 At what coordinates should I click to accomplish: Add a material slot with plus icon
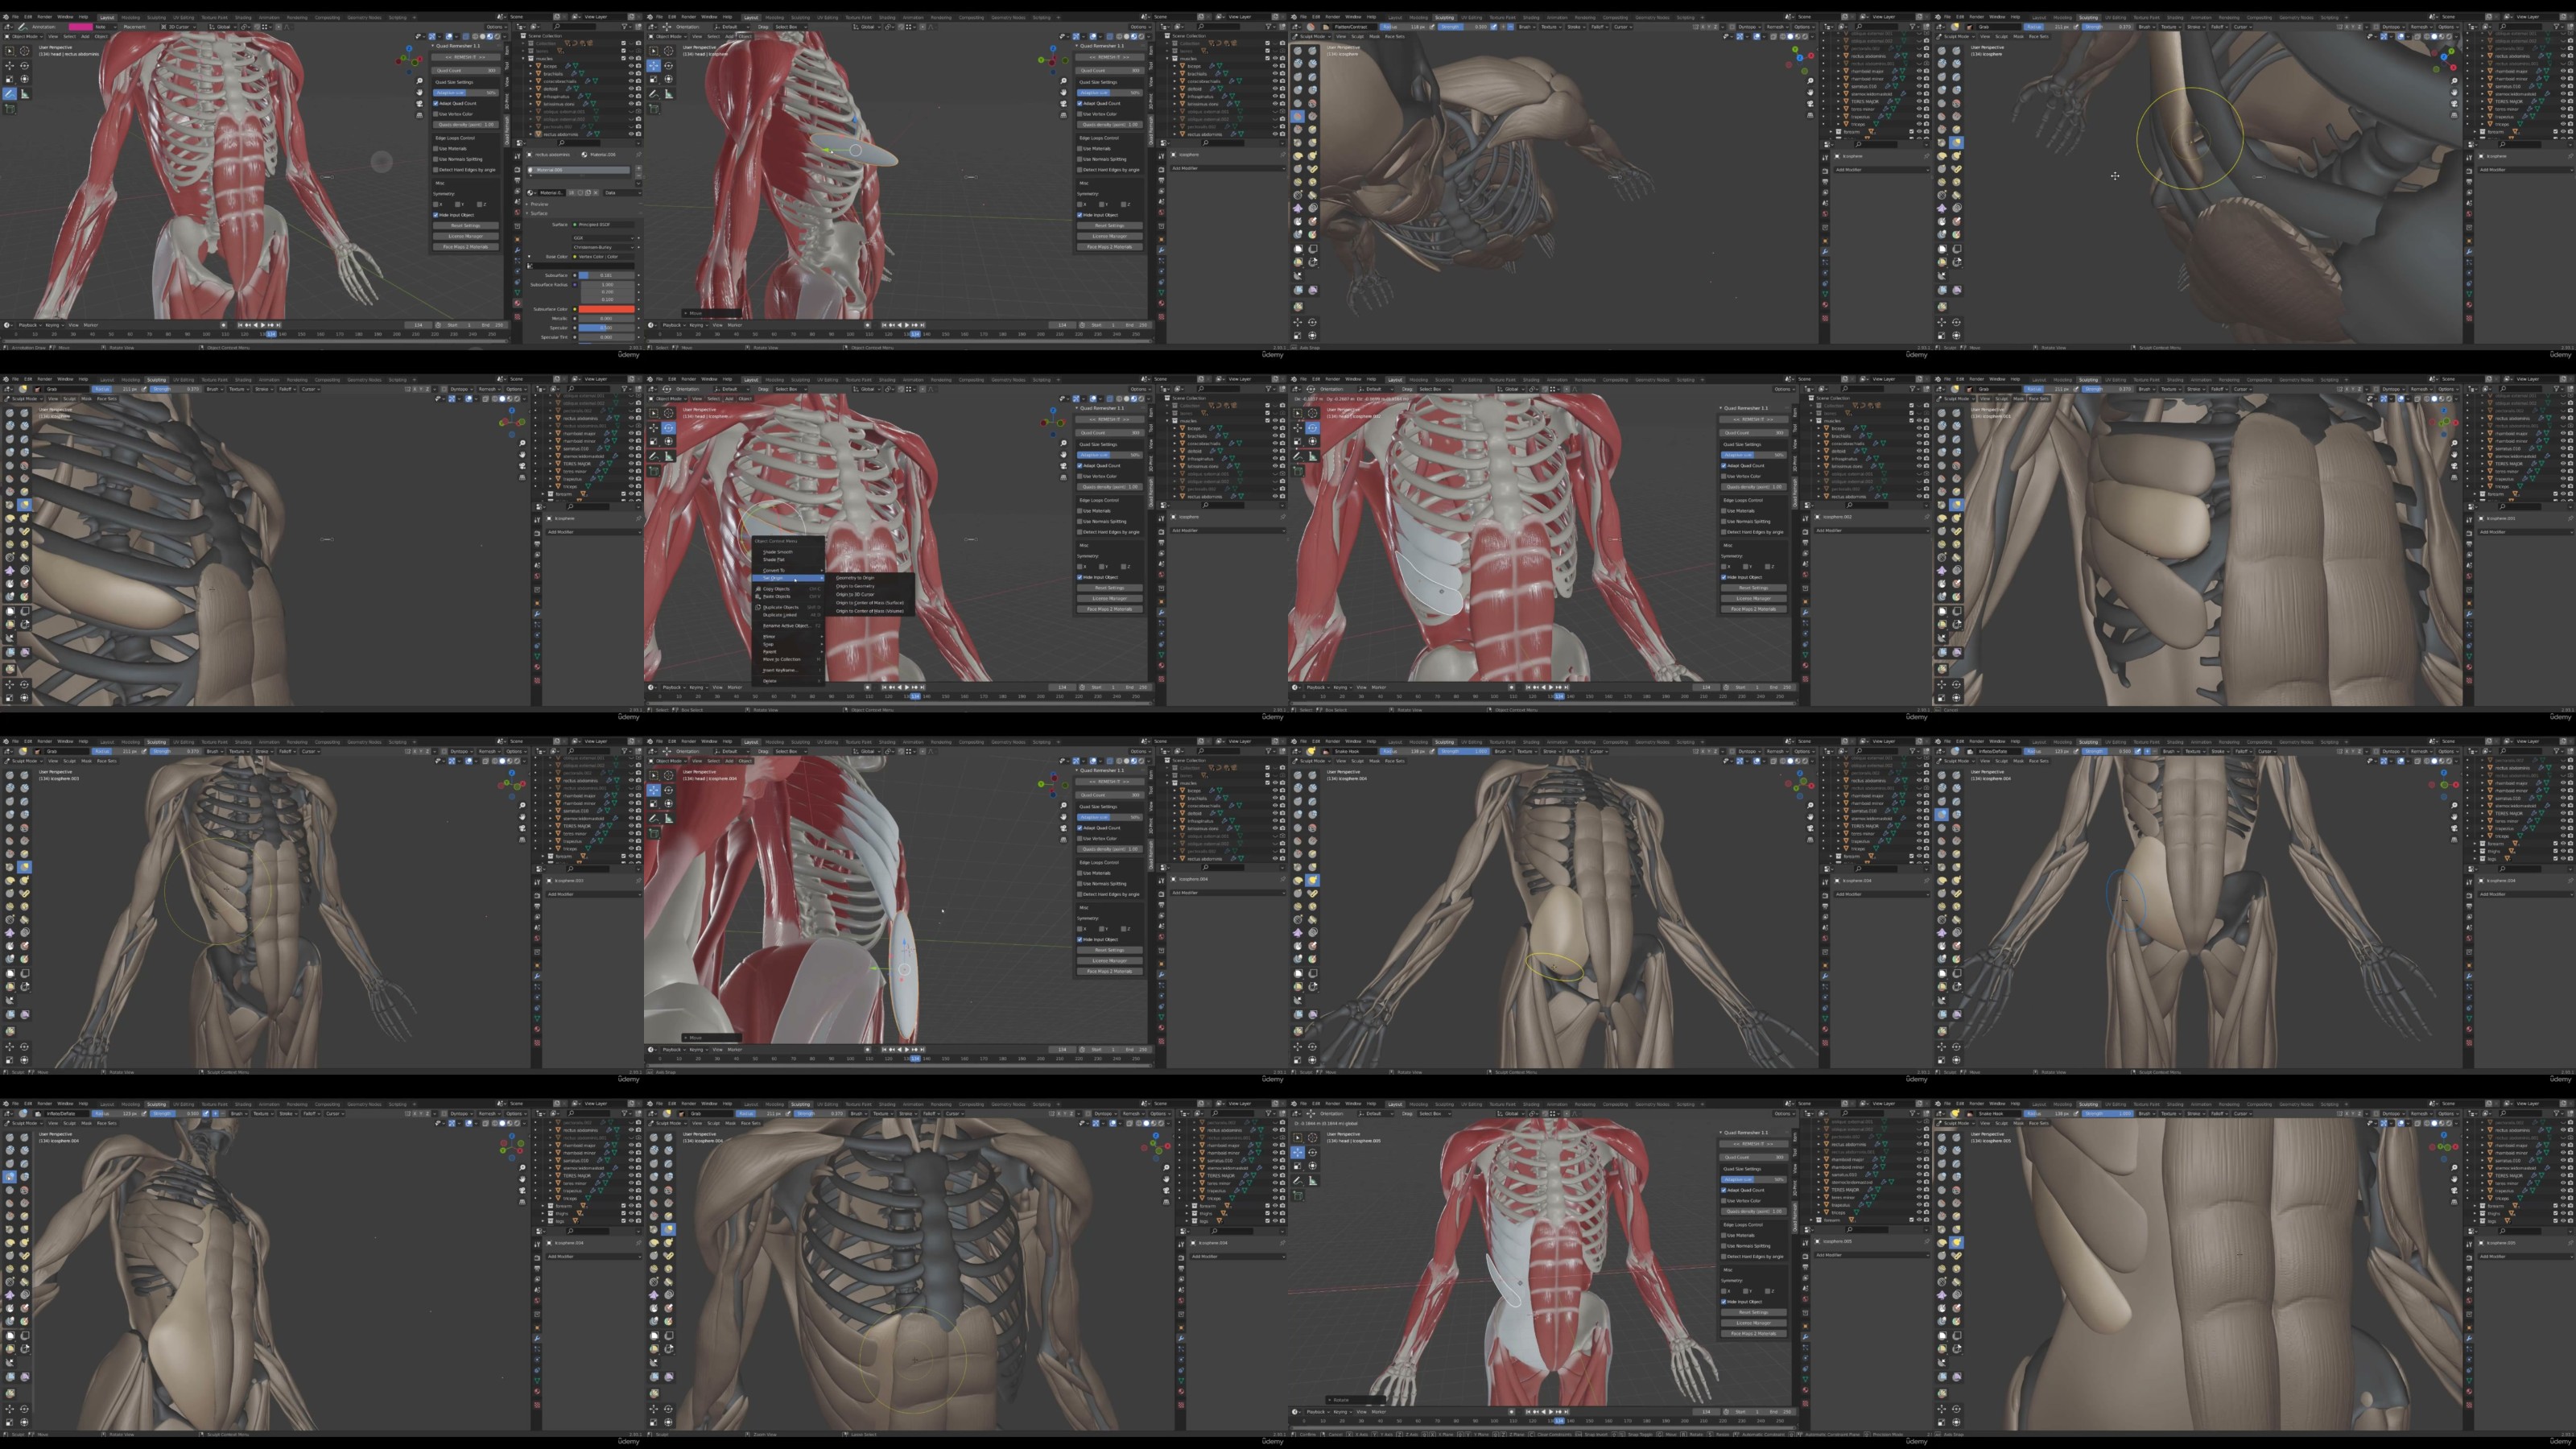(639, 169)
